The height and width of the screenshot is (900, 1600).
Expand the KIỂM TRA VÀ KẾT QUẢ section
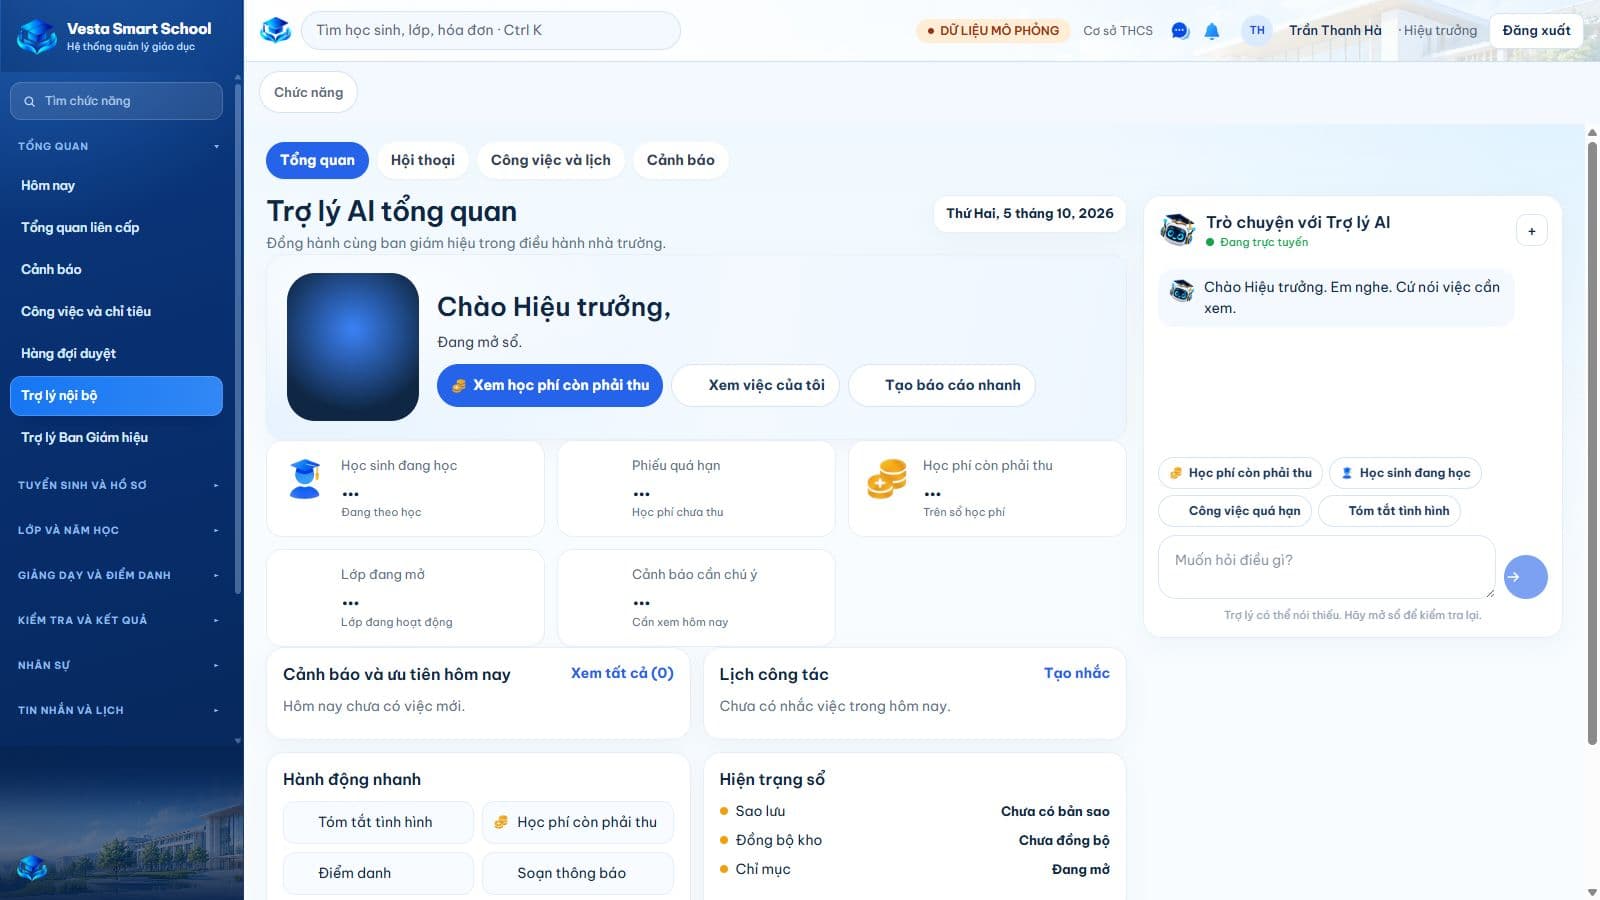click(x=118, y=620)
